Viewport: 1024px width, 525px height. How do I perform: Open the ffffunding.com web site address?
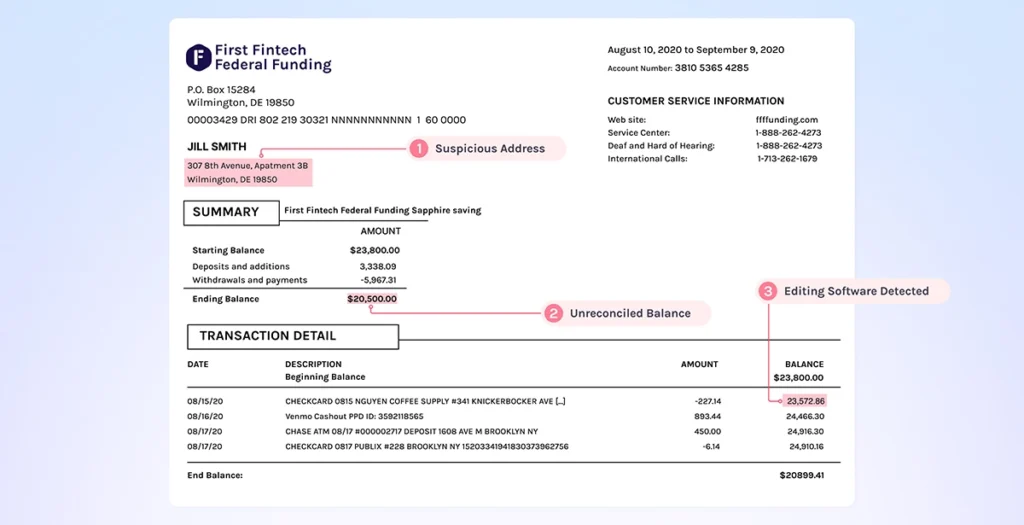click(786, 119)
